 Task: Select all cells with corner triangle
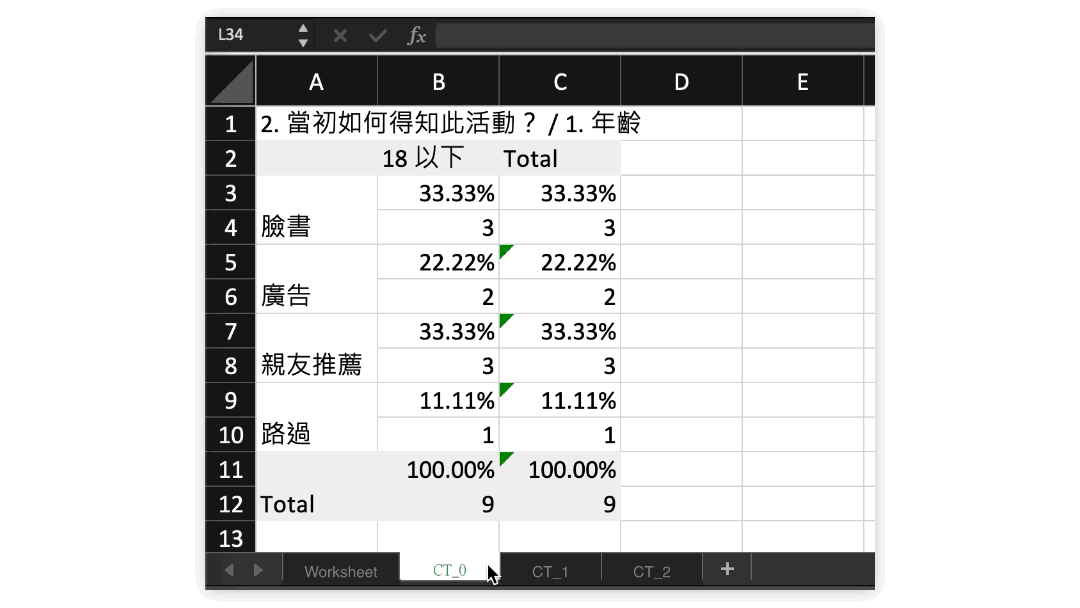231,81
